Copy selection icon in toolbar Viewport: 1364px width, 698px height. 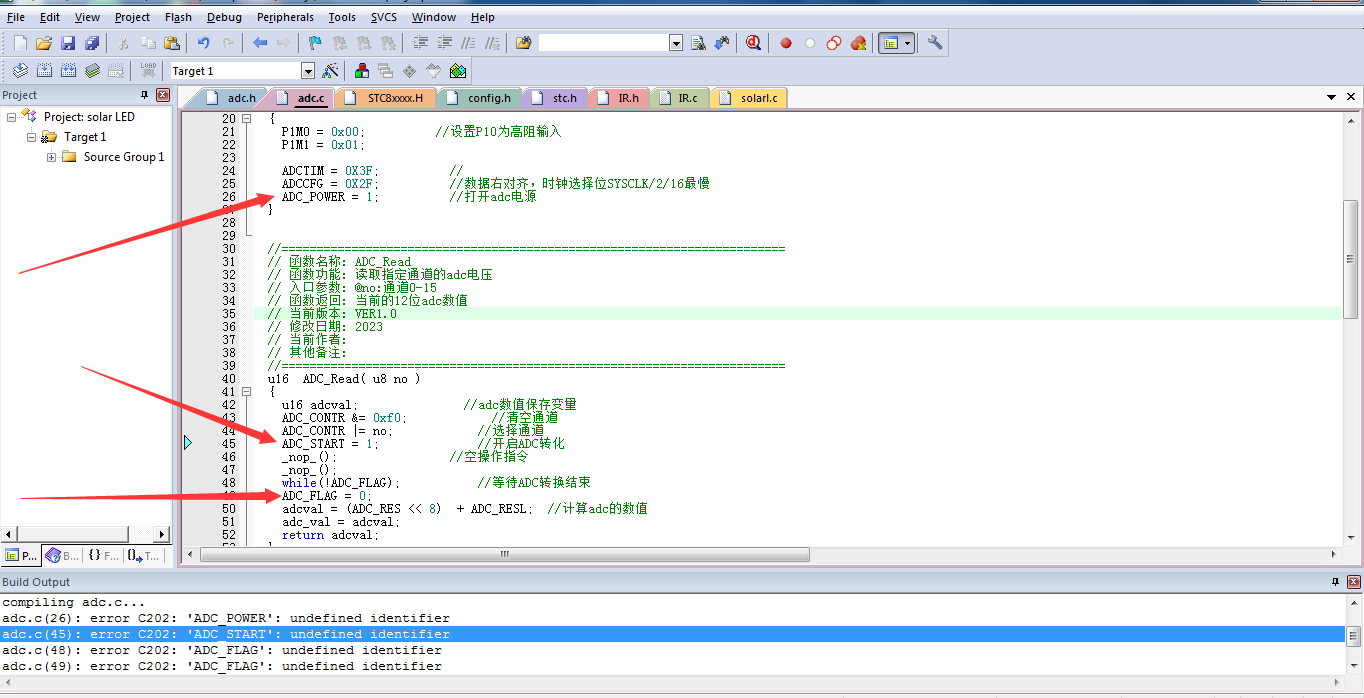(x=148, y=43)
